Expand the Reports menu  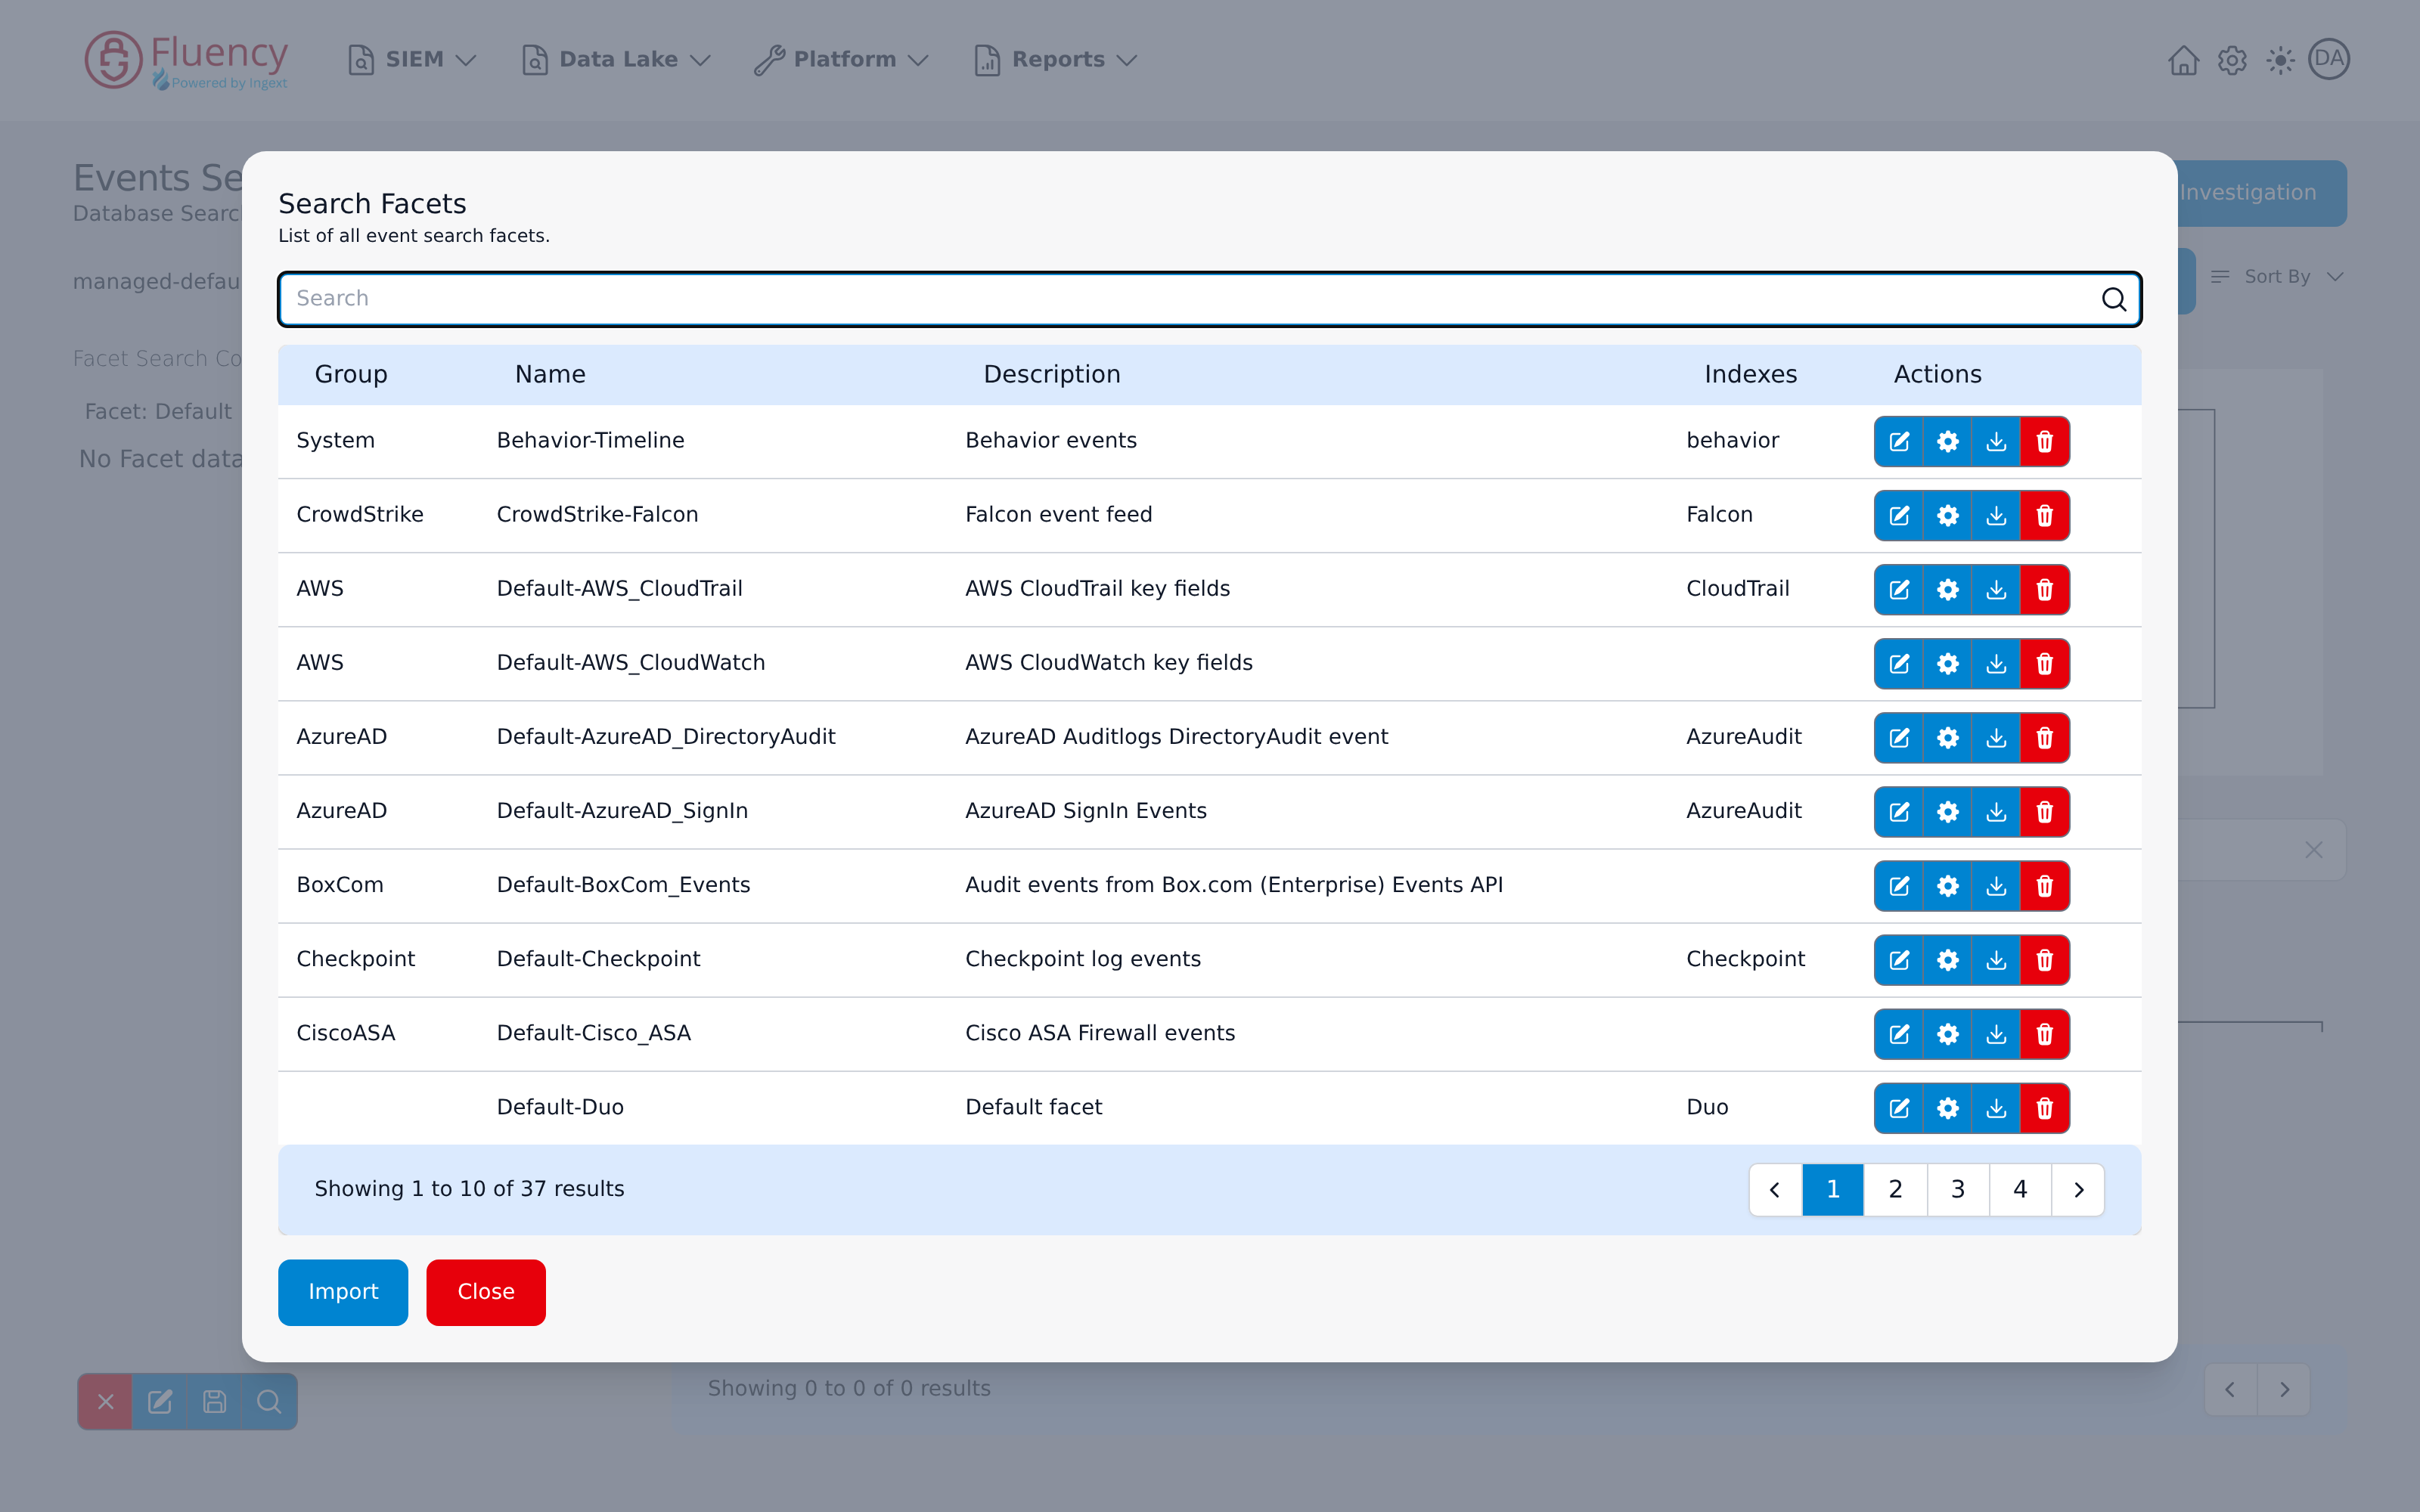coord(1056,60)
